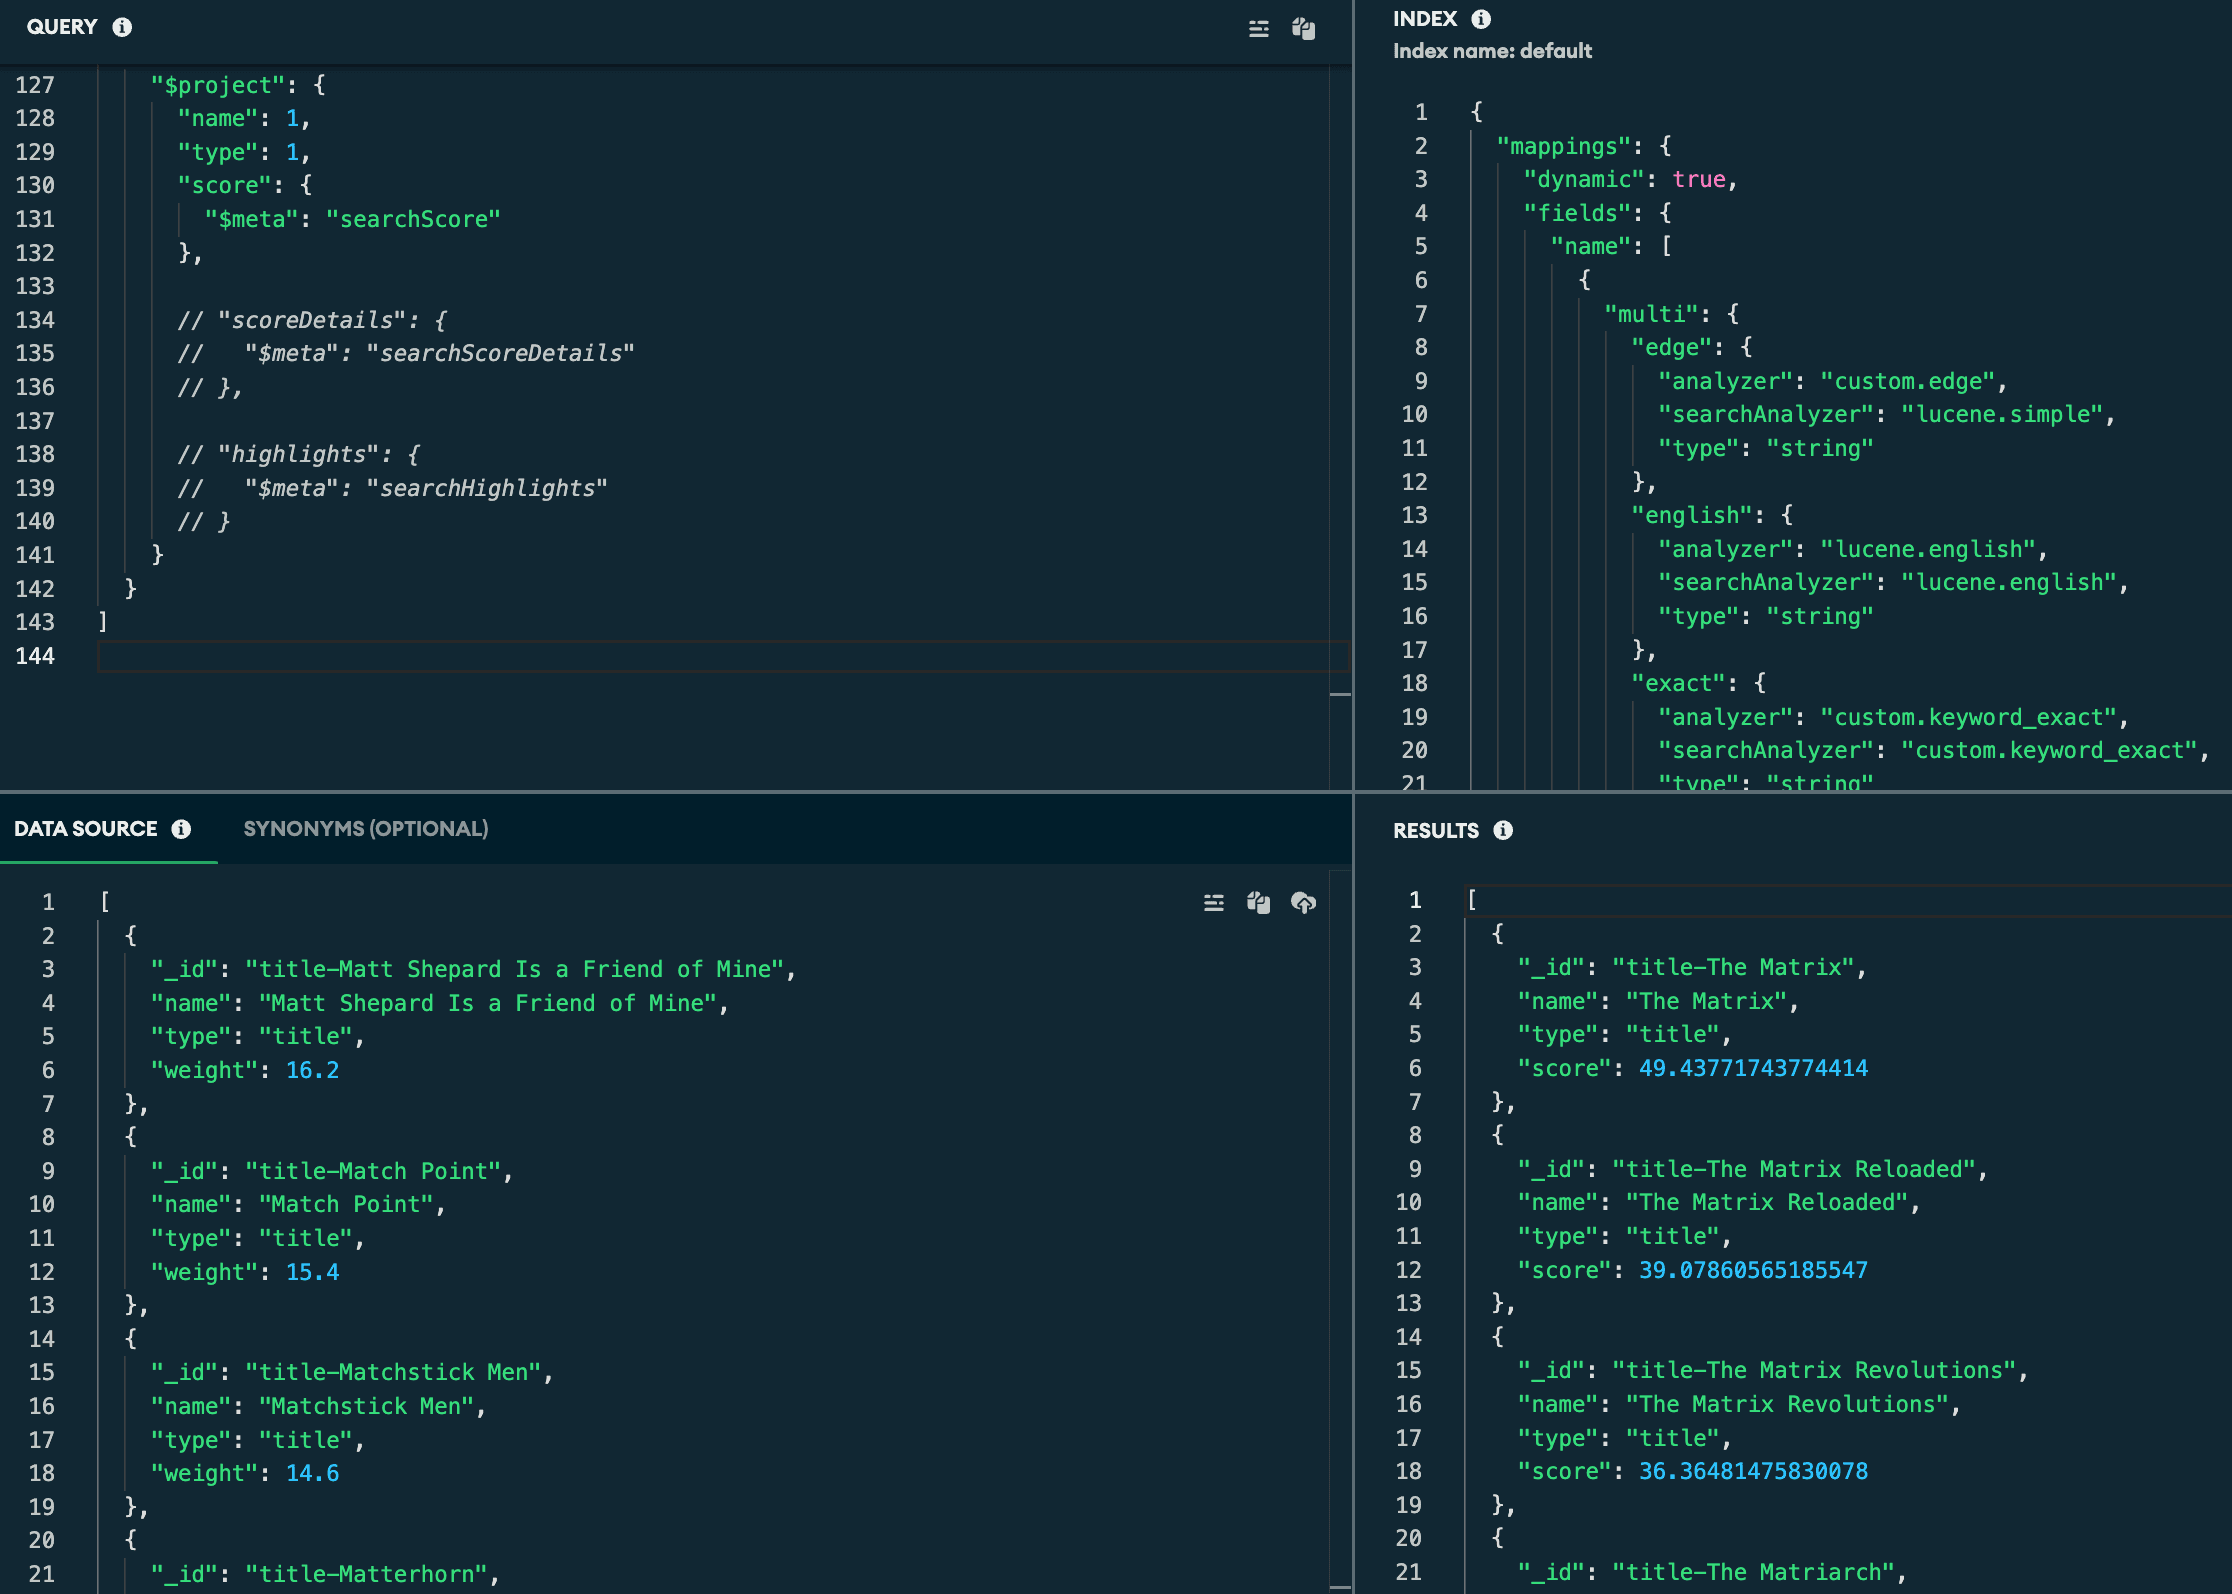Click the info icon next to DATA SOURCE
Viewport: 2232px width, 1594px height.
pos(181,829)
